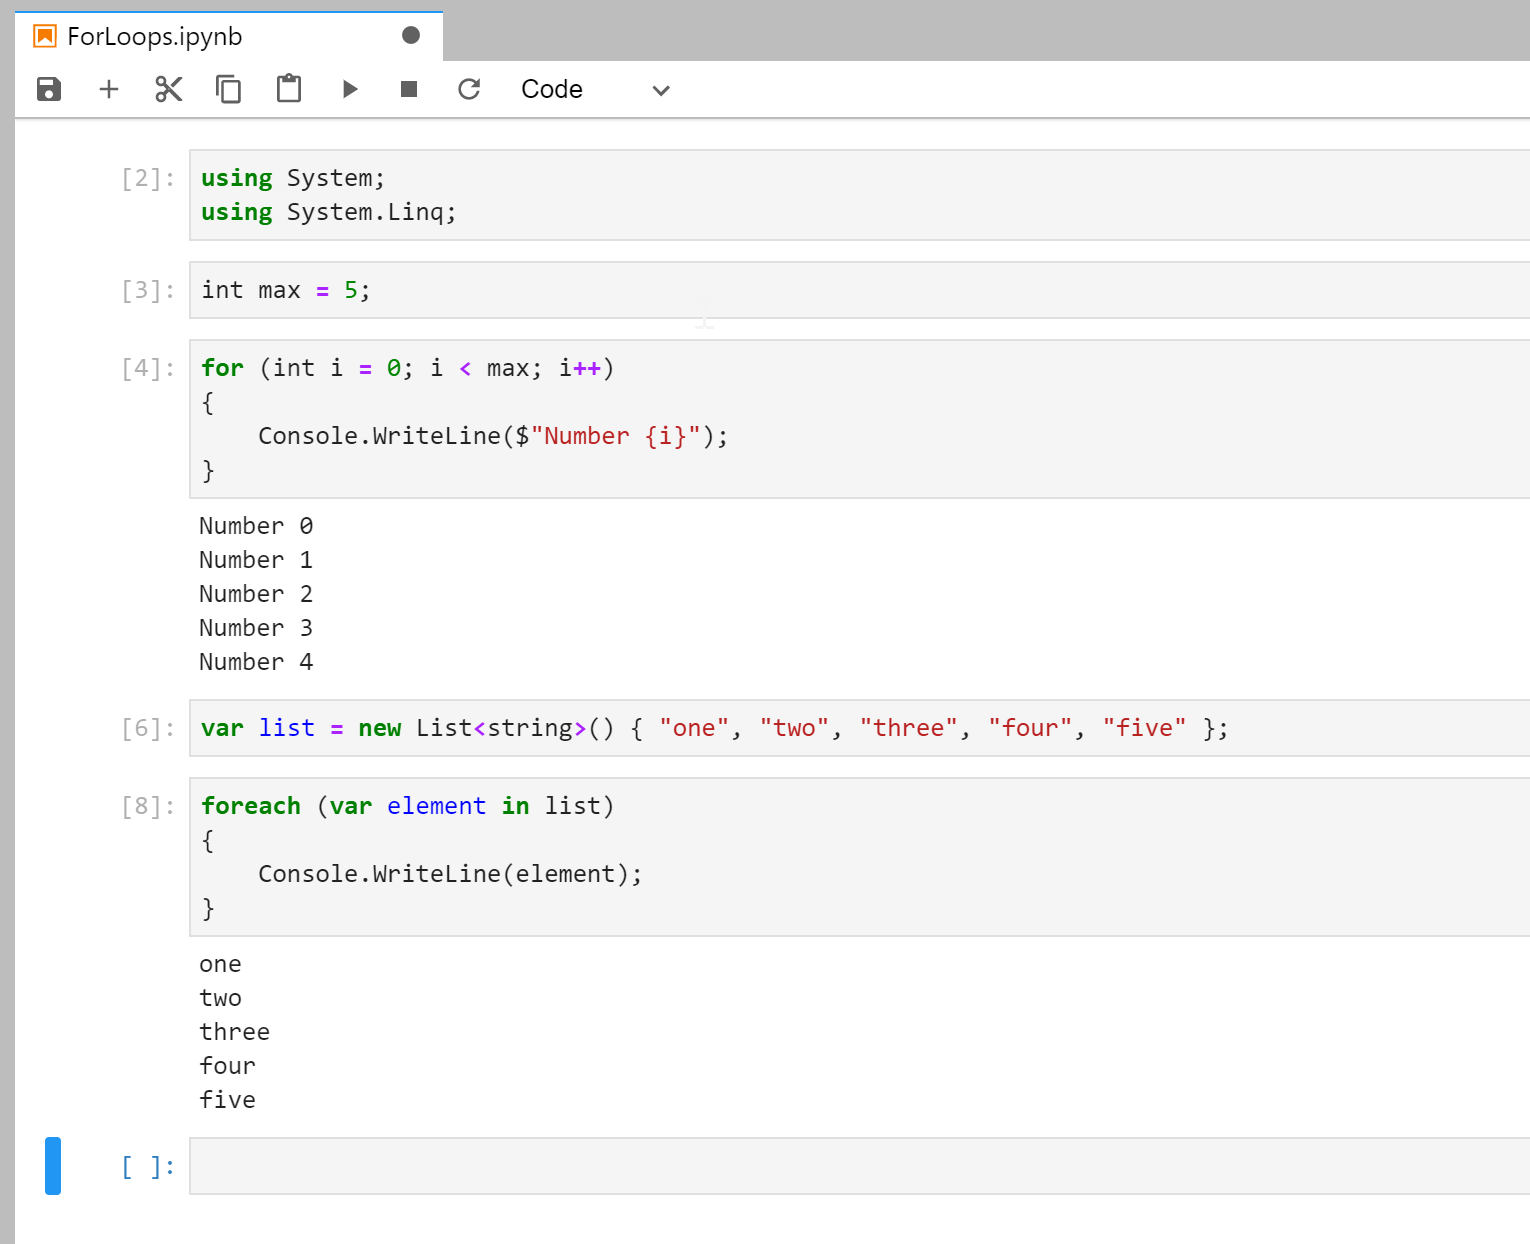The height and width of the screenshot is (1244, 1530).
Task: Click the "five" string in list cell
Action: (1144, 728)
